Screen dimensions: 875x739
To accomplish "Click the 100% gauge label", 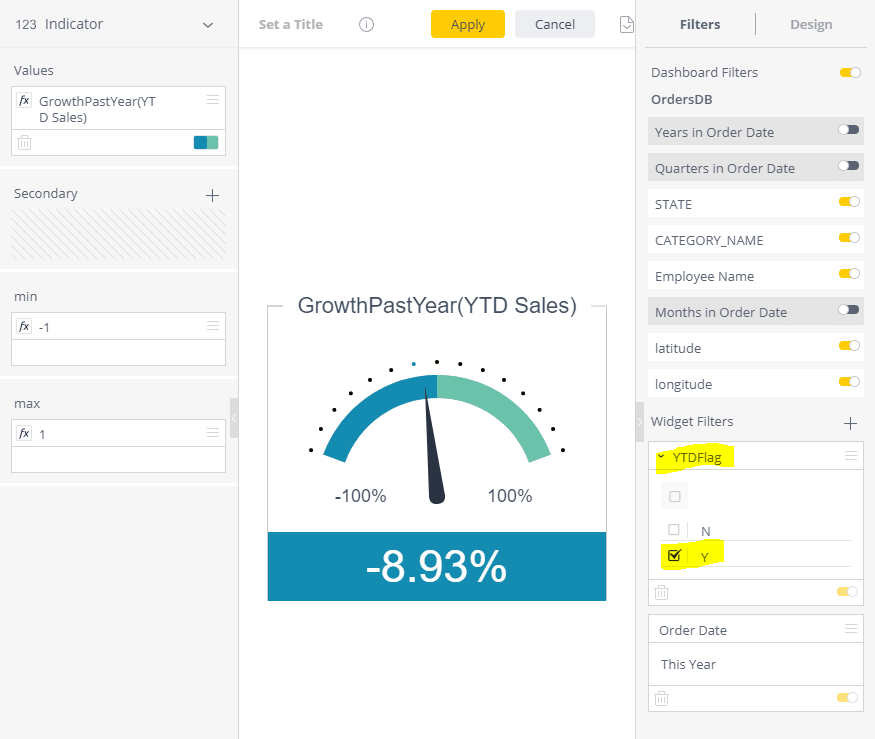I will (509, 496).
